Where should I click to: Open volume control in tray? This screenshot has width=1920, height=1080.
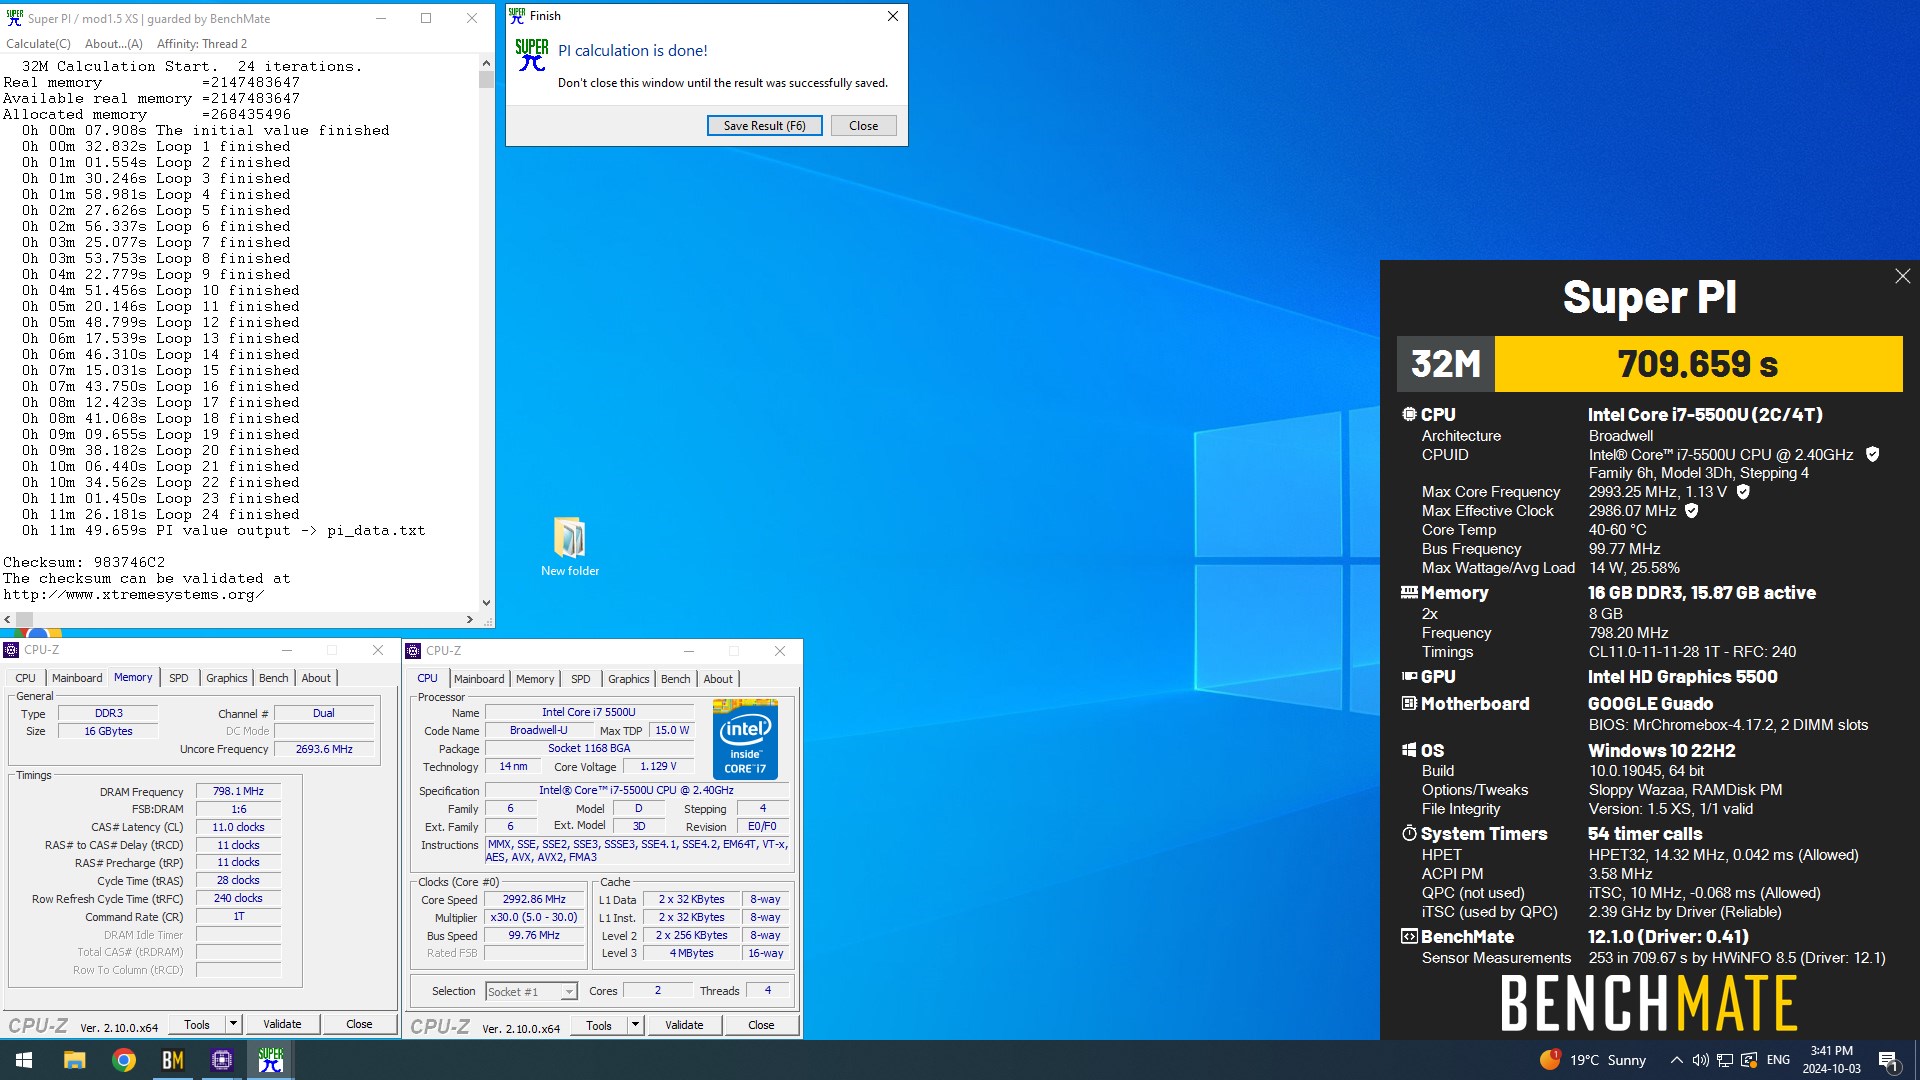point(1700,1060)
